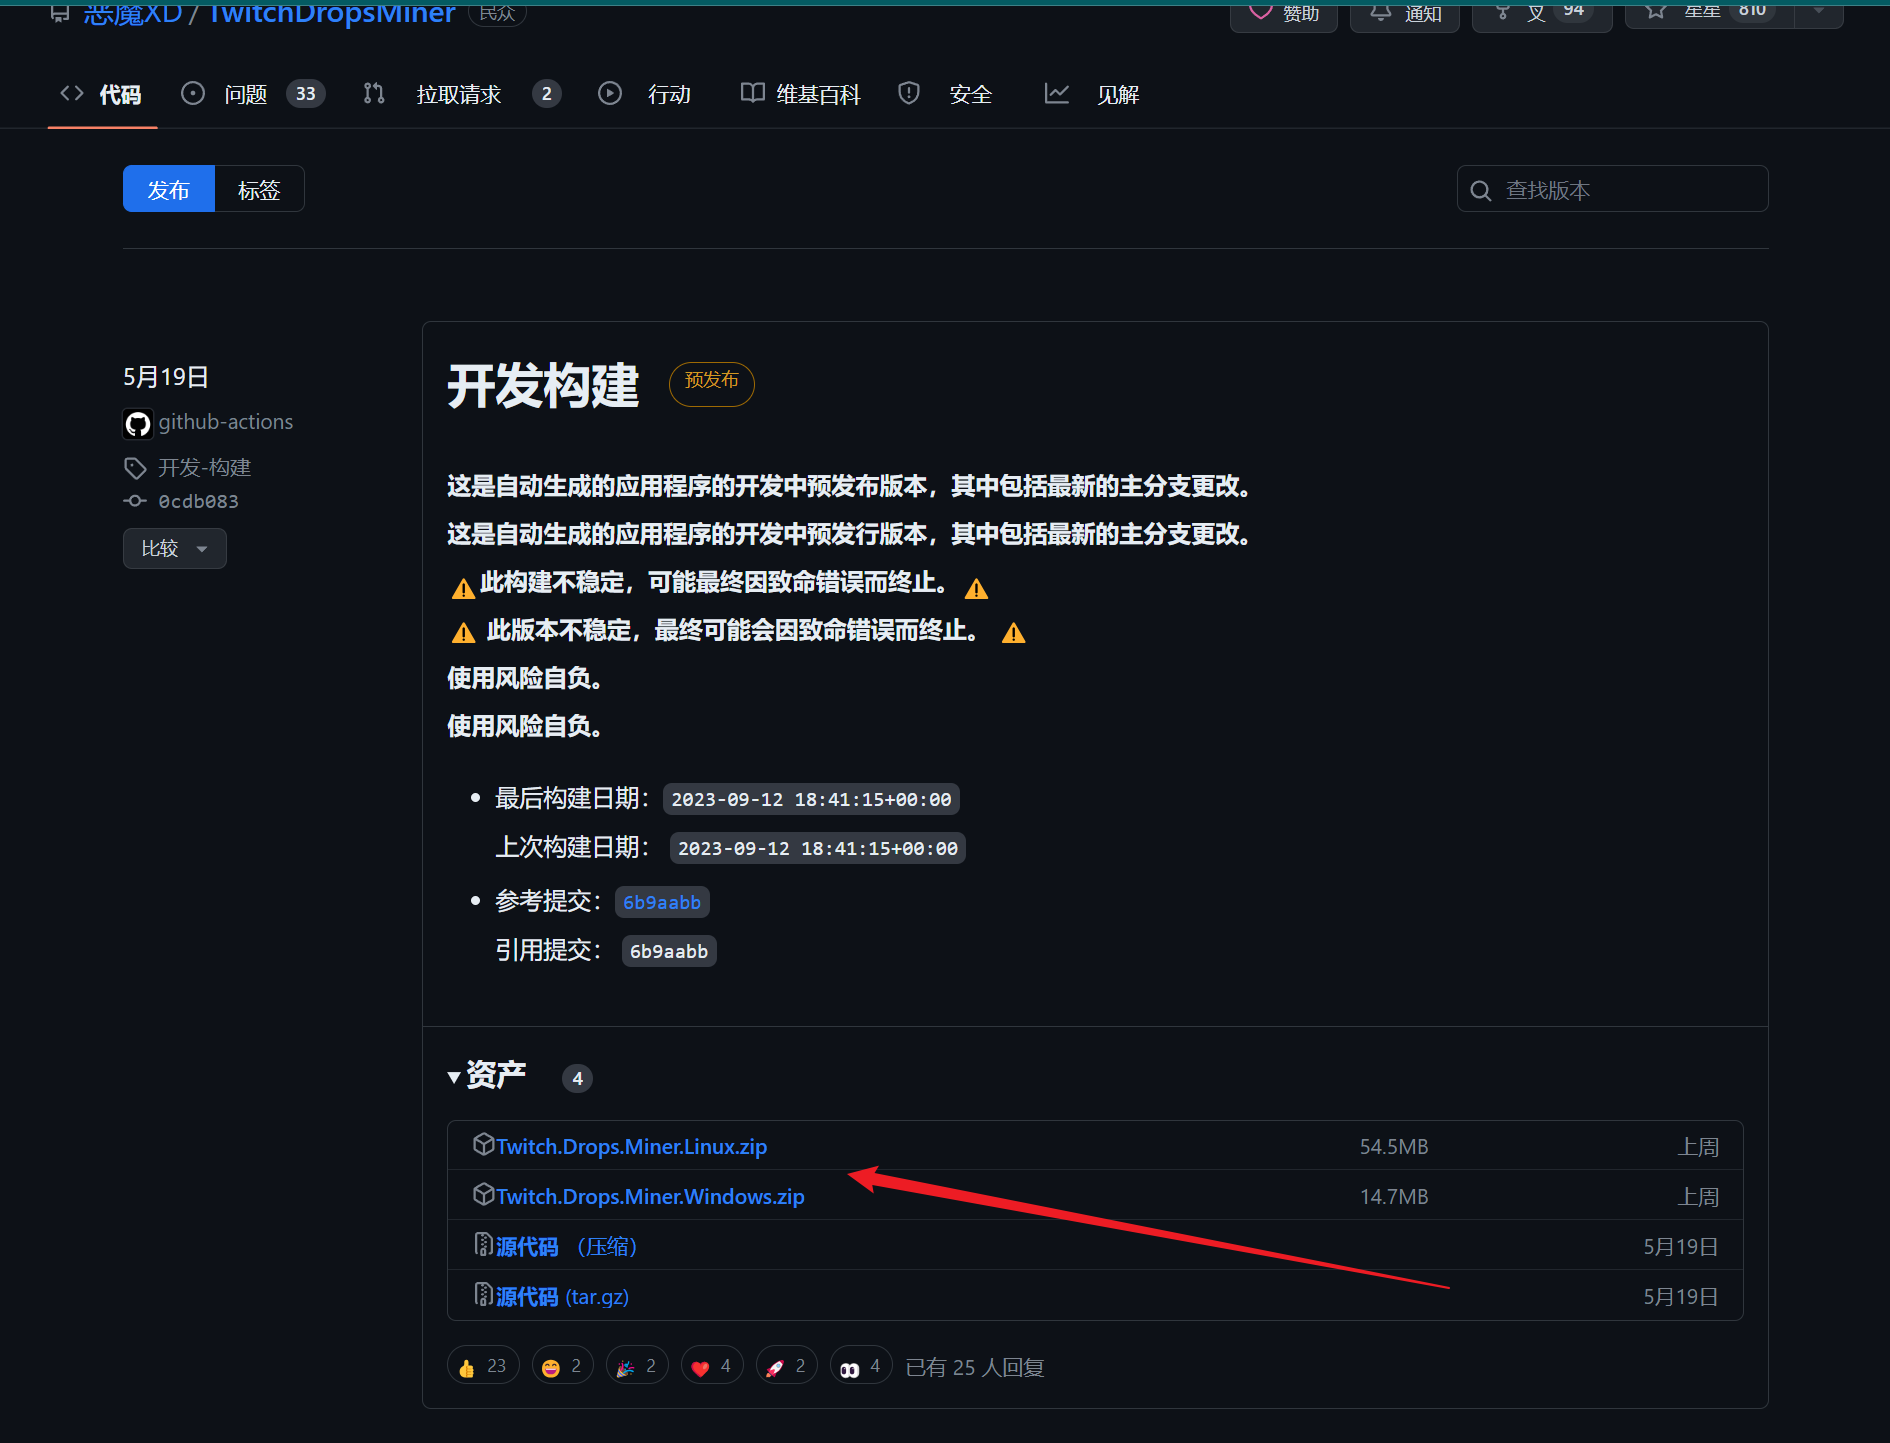Click the 预发布 pre-release badge
The height and width of the screenshot is (1443, 1890).
[x=711, y=384]
